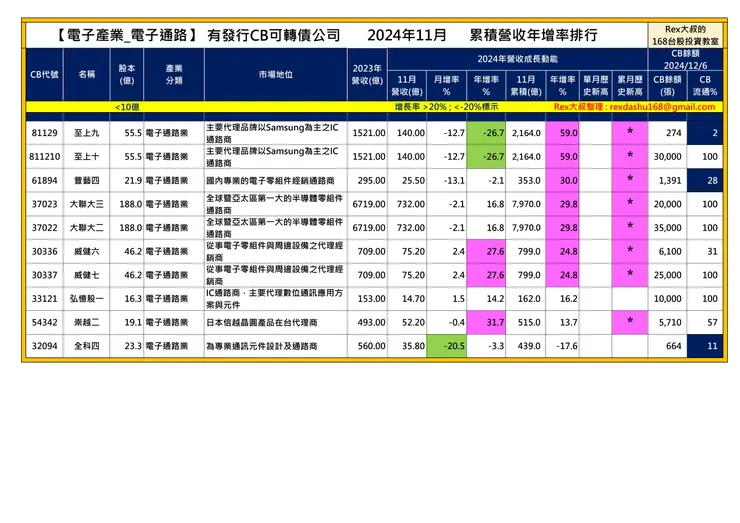
Task: Select the 名稱 column header
Action: pos(87,75)
